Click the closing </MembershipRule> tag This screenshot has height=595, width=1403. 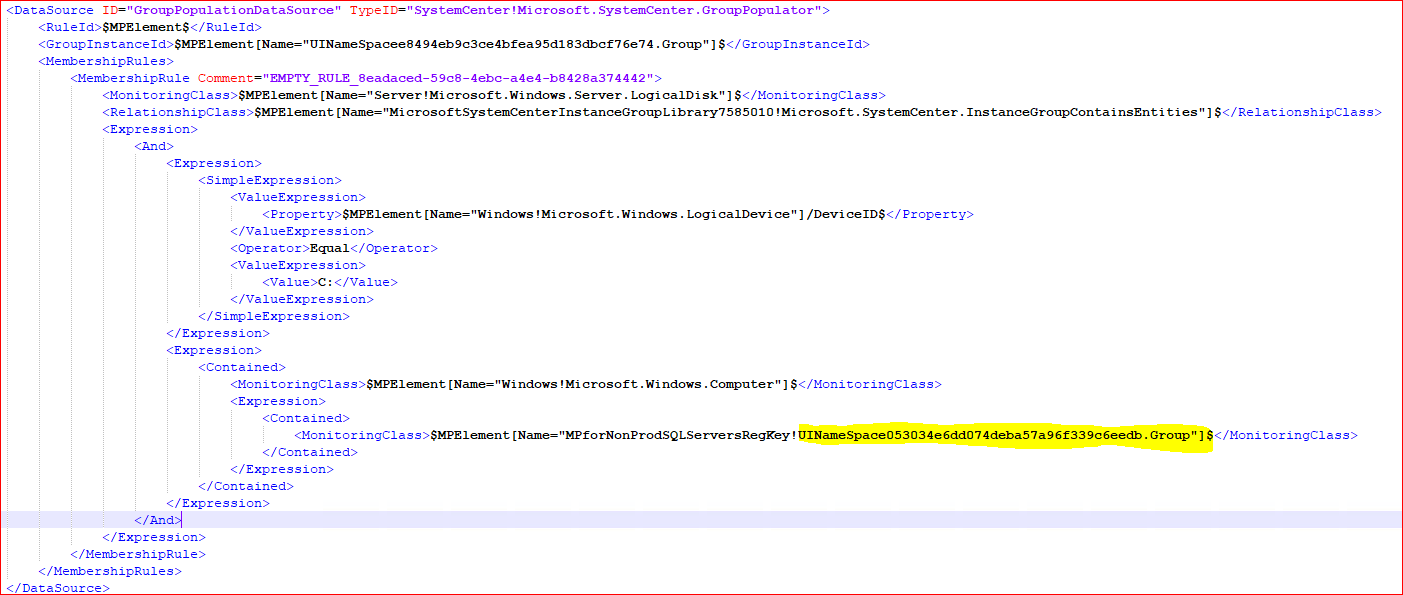(137, 553)
